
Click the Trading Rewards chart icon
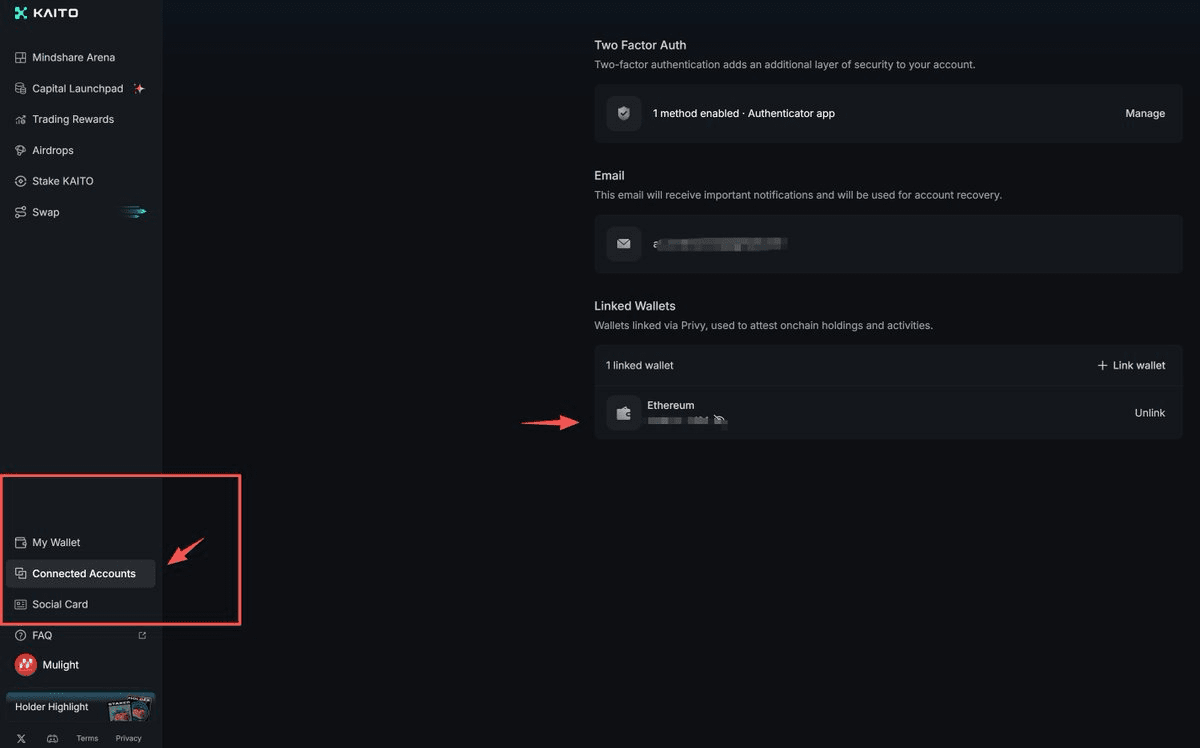21,120
